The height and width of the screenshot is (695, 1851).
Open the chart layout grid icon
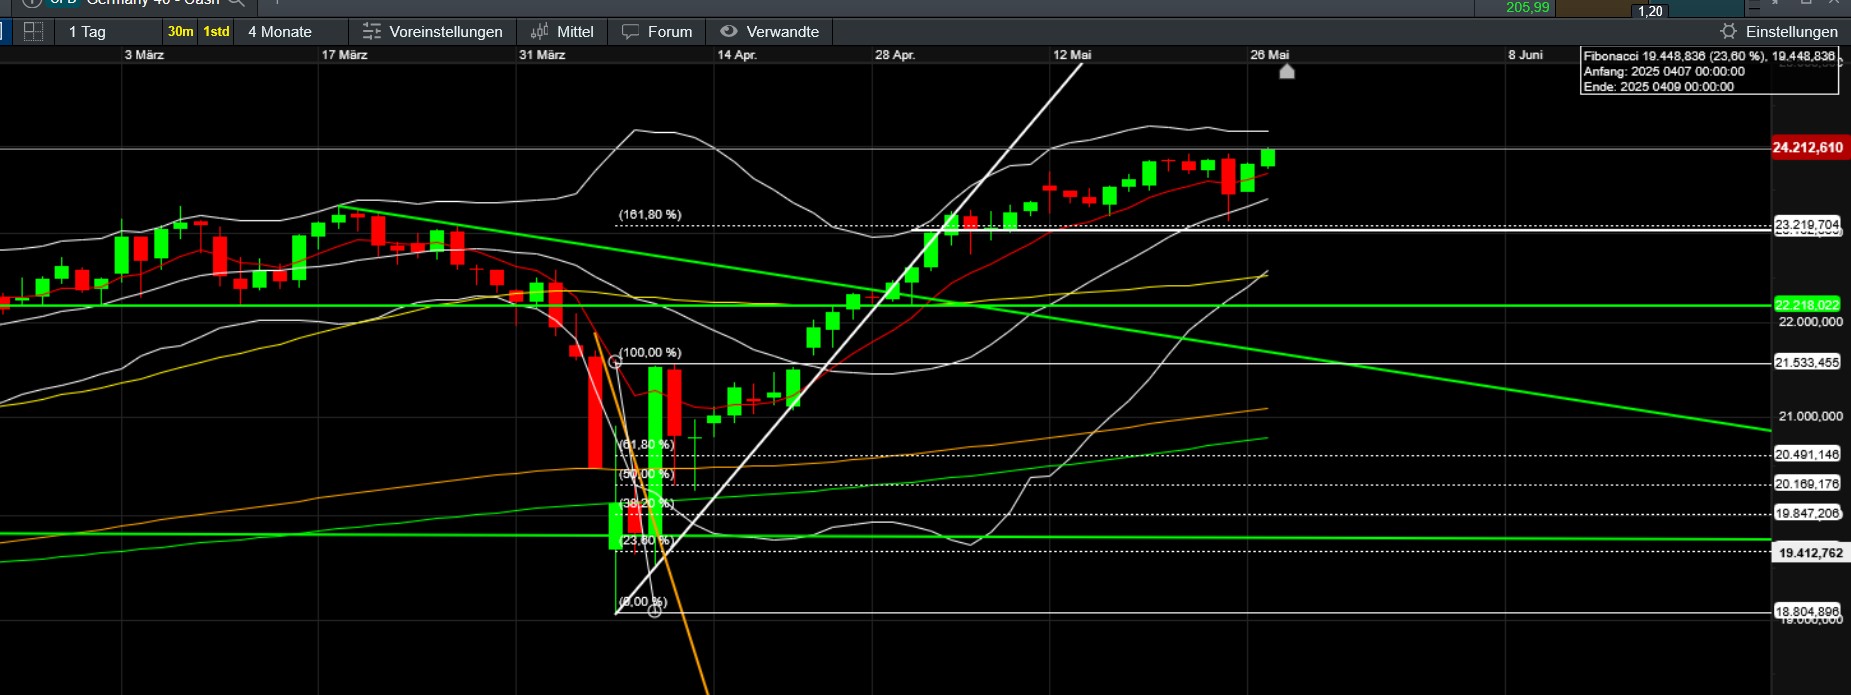click(x=33, y=31)
